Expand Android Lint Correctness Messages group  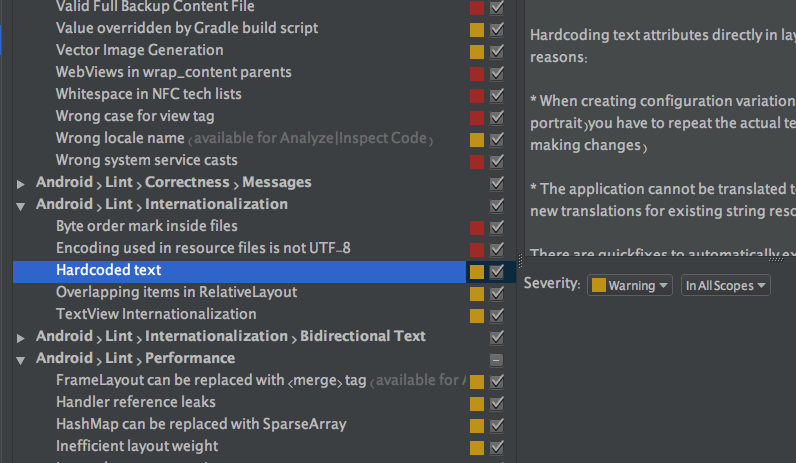(x=21, y=183)
